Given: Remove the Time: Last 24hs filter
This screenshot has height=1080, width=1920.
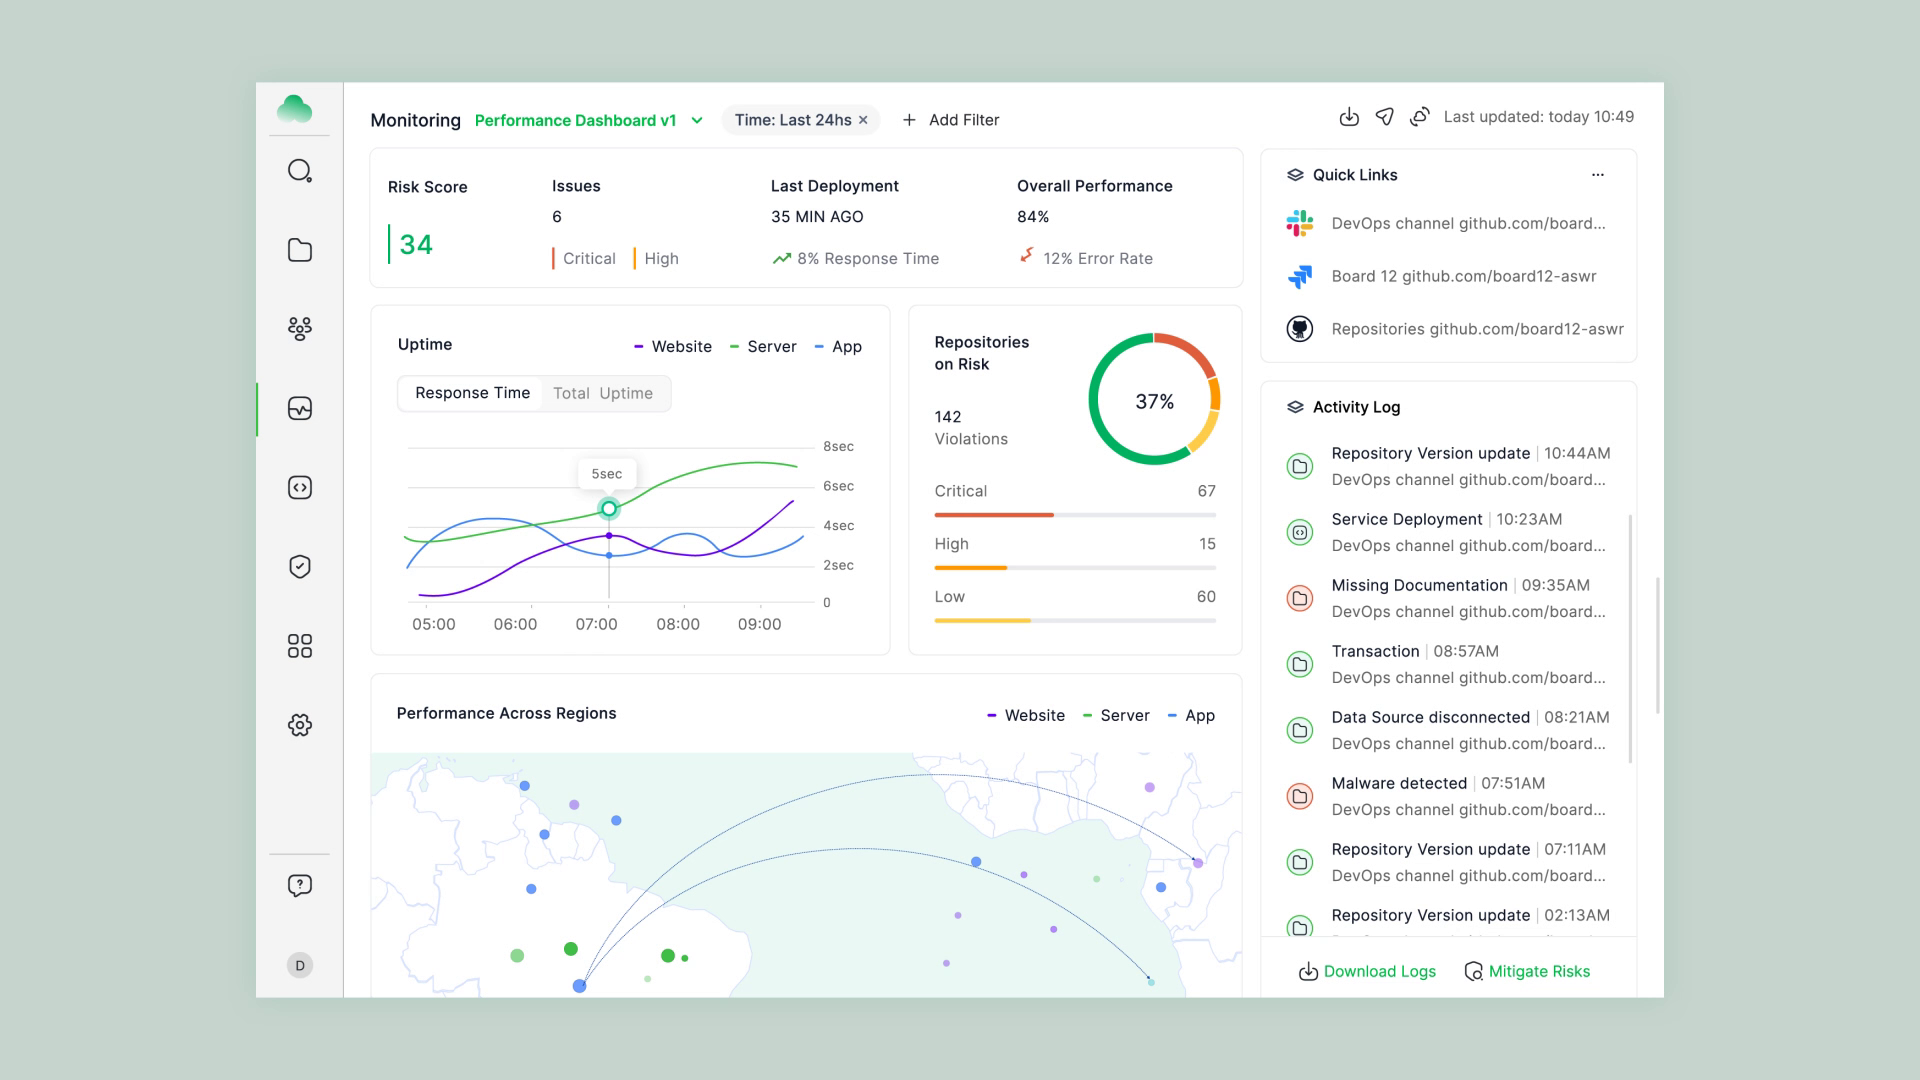Looking at the screenshot, I should [863, 120].
